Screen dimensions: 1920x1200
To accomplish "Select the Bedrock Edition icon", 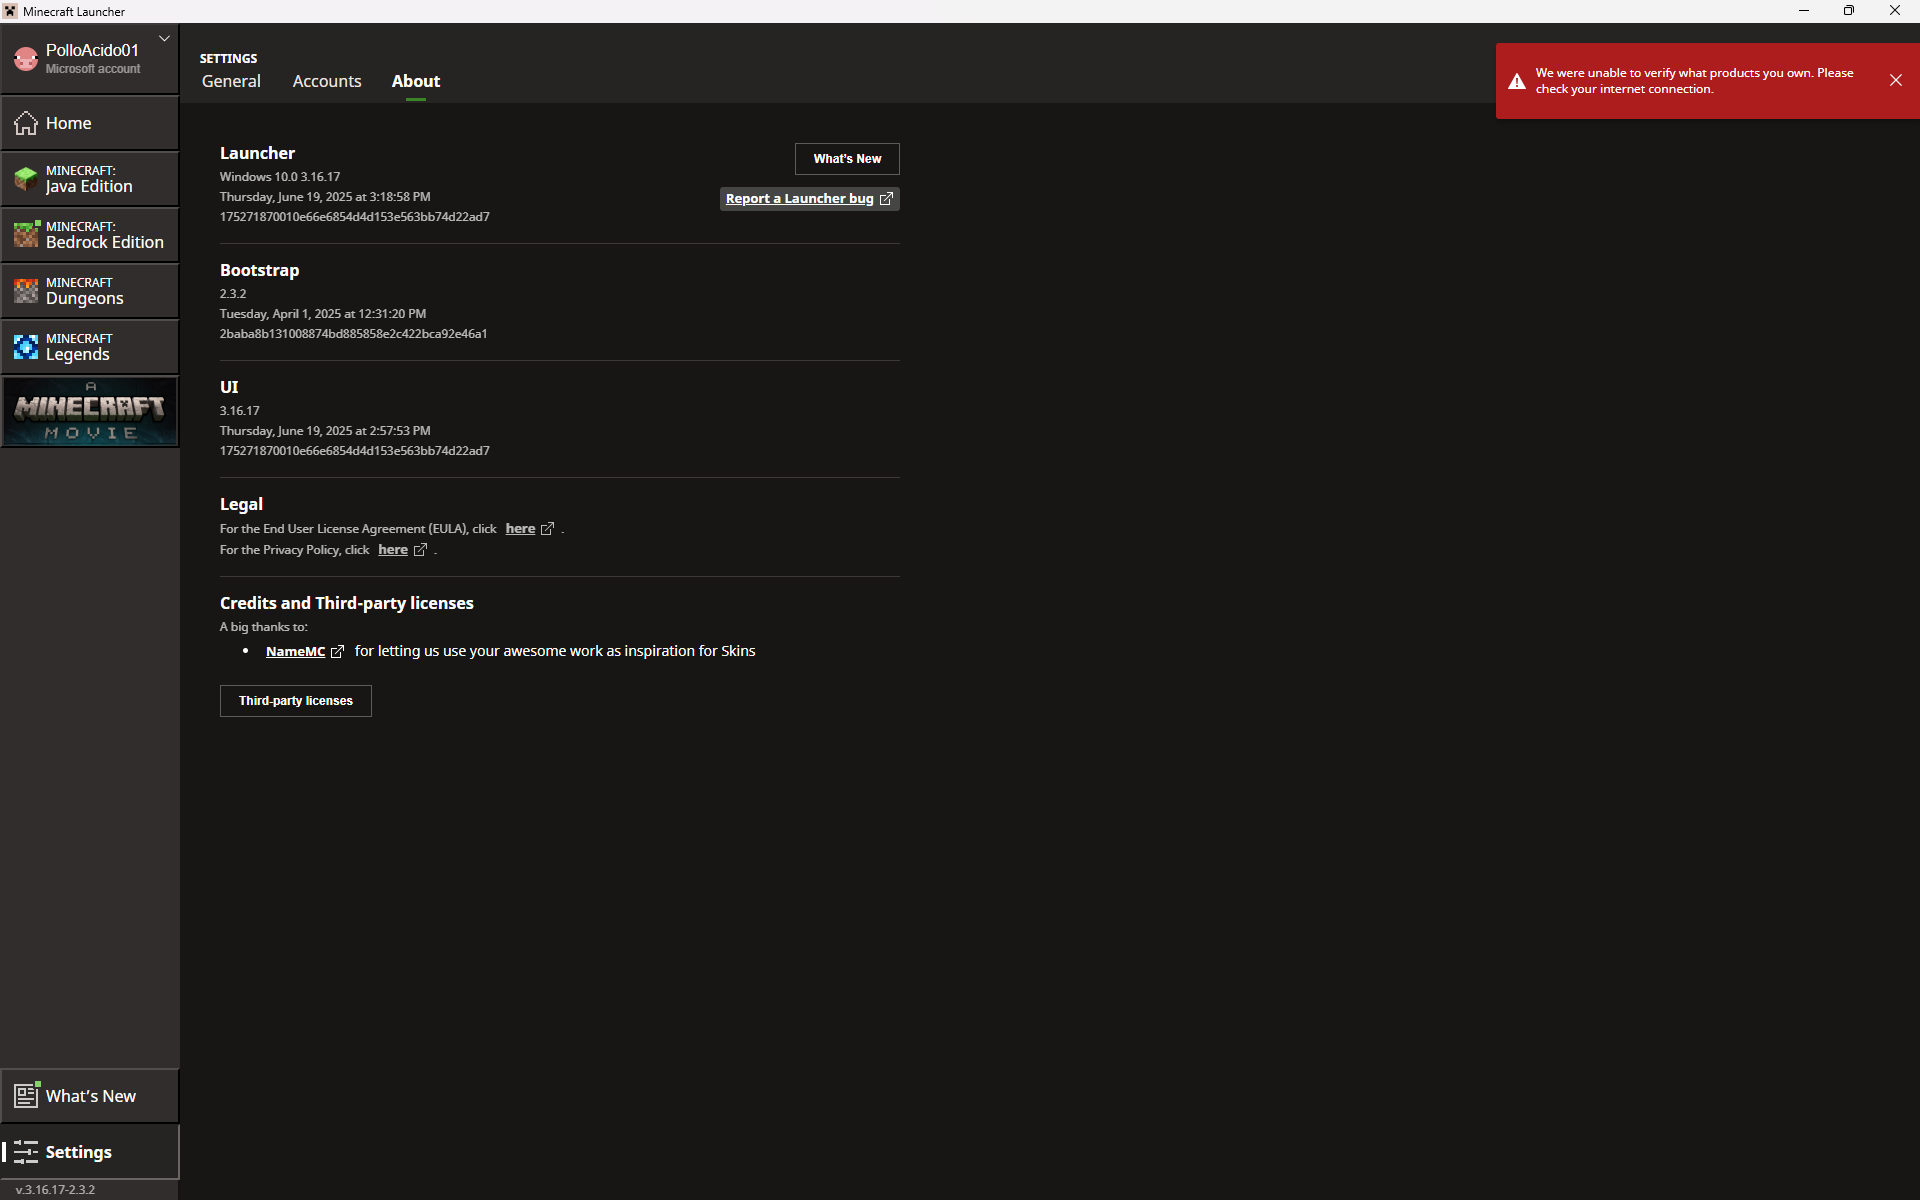I will click(x=26, y=235).
